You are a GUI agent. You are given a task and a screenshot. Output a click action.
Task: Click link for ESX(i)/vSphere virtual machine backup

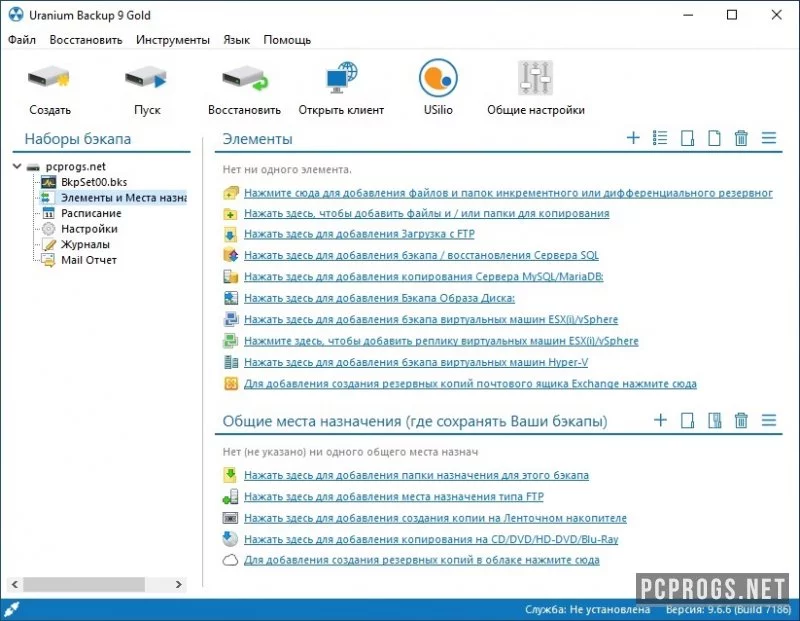[431, 319]
